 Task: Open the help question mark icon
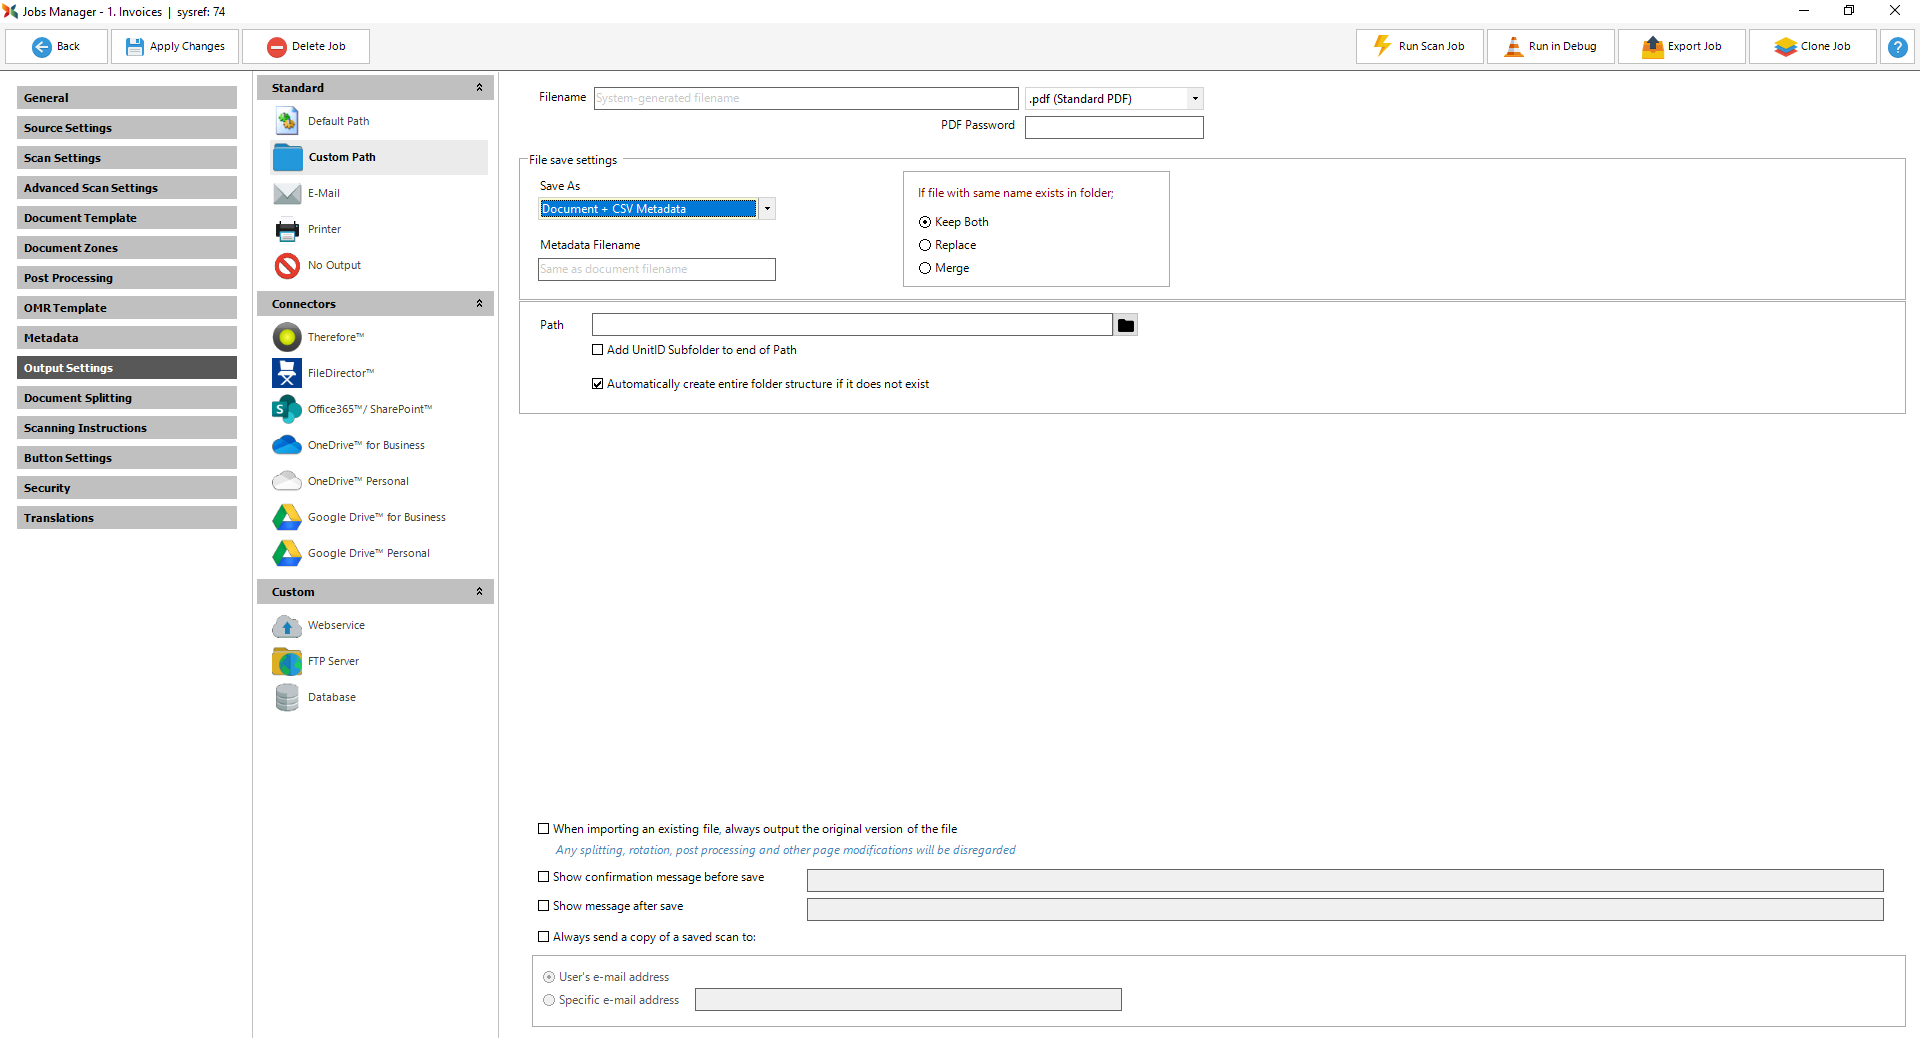[x=1897, y=47]
